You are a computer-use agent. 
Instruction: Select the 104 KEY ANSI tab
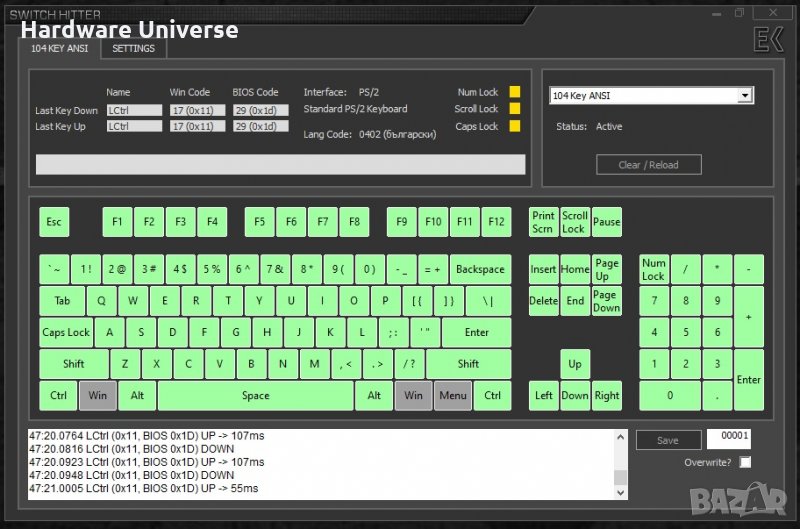58,48
